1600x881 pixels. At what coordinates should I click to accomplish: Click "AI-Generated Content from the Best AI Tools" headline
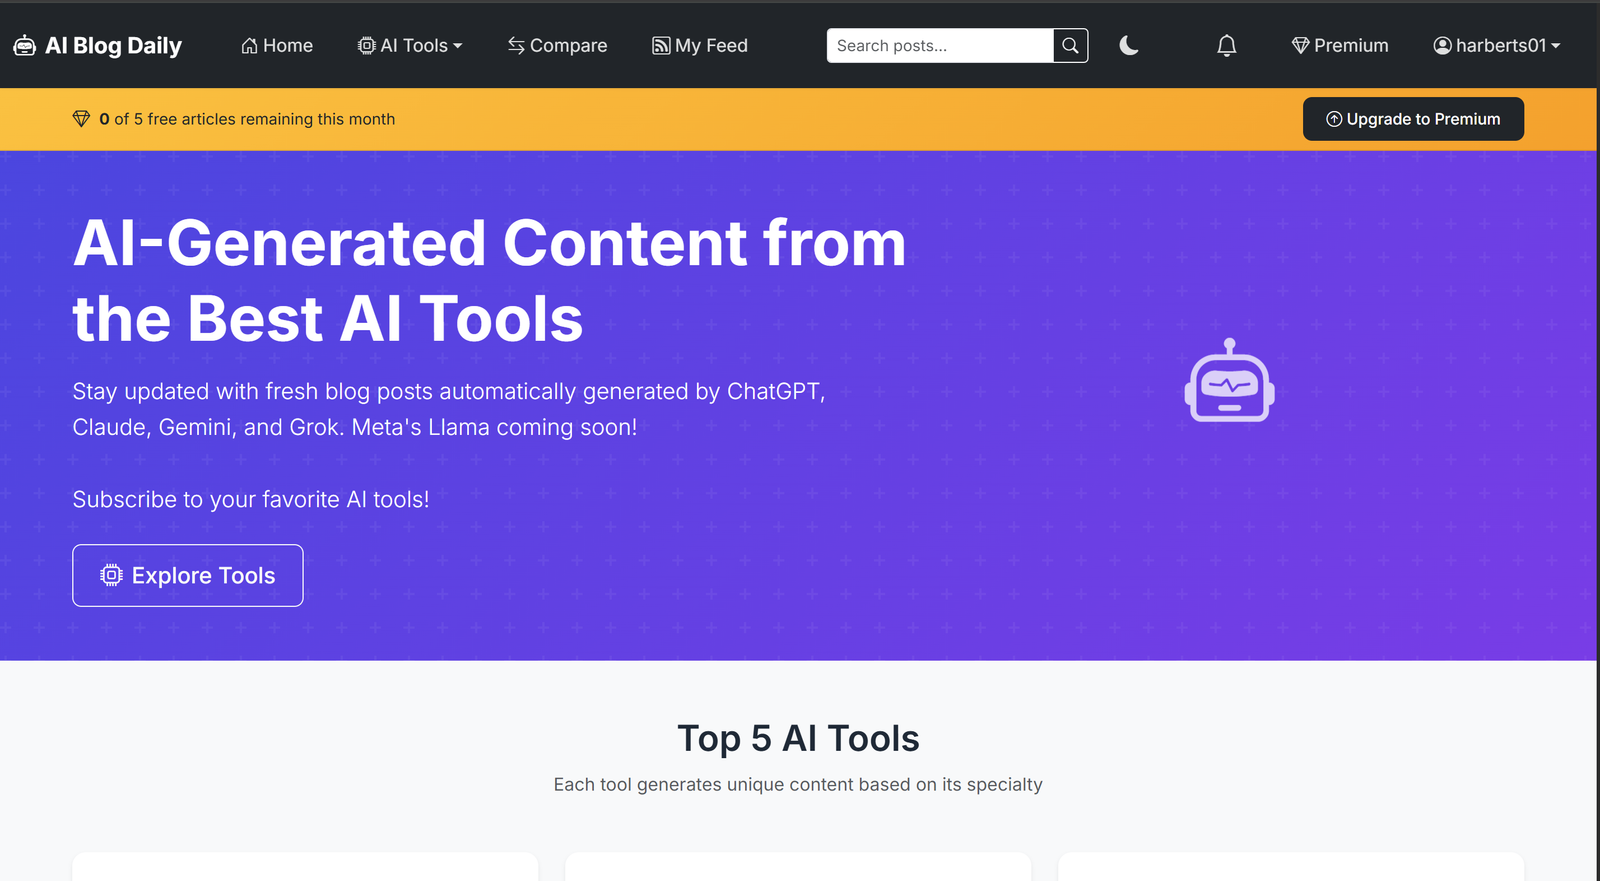489,281
